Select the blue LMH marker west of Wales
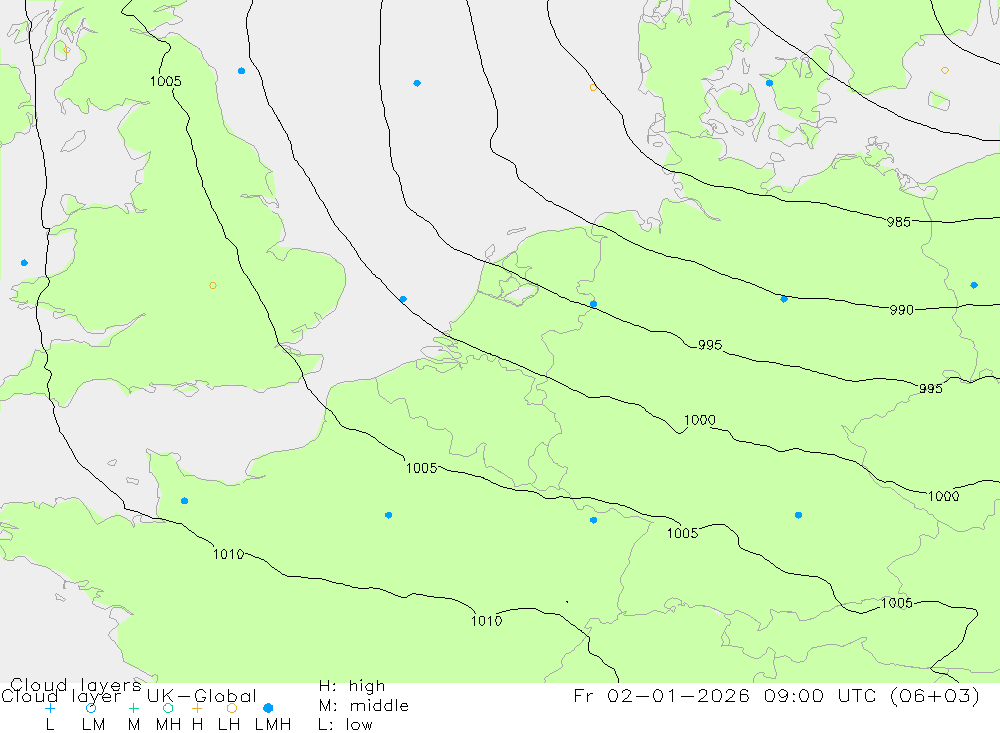This screenshot has height=733, width=1000. pyautogui.click(x=24, y=263)
